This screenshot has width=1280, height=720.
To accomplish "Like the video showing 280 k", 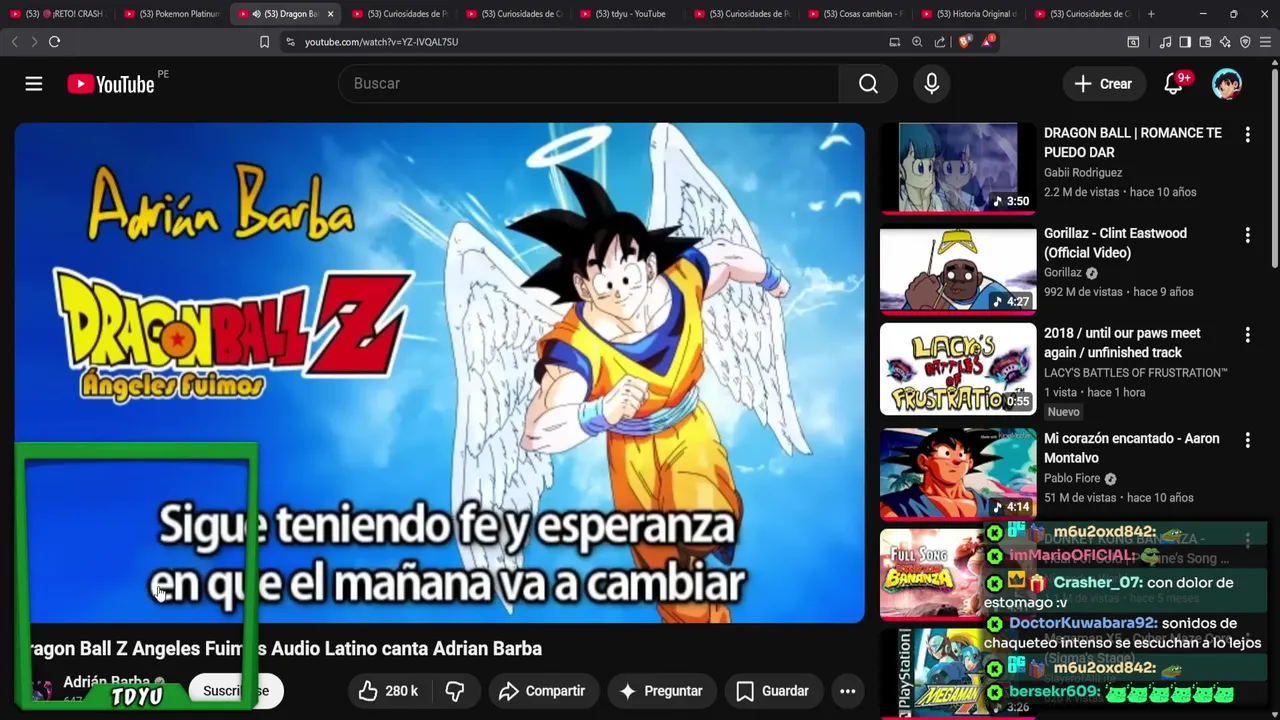I will [x=389, y=691].
